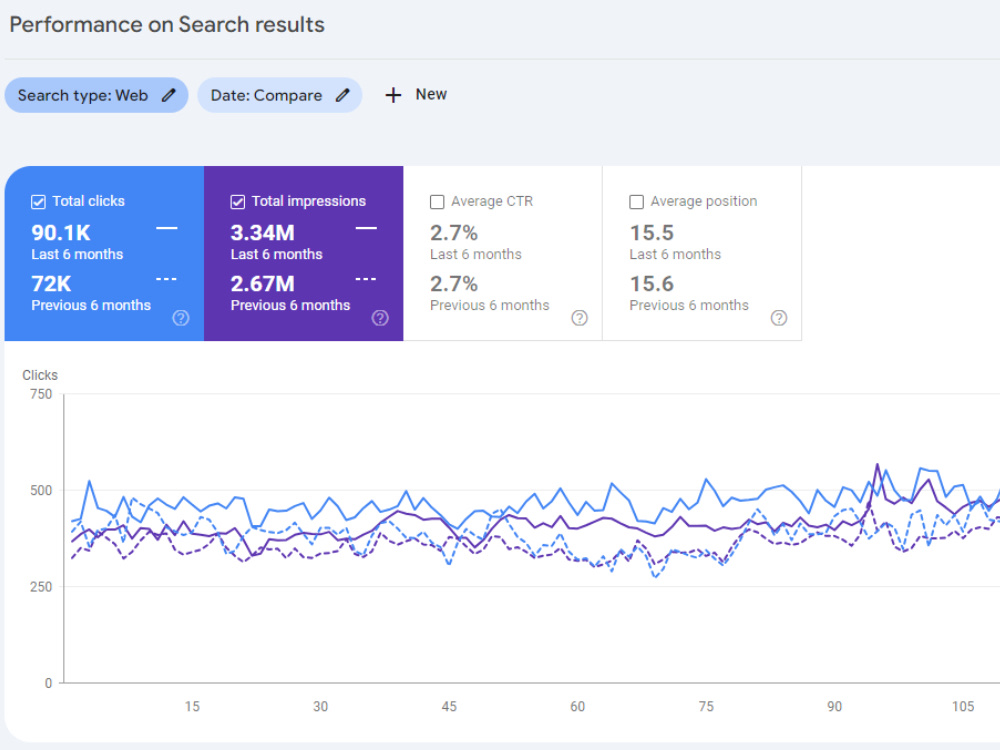The width and height of the screenshot is (1000, 750).
Task: Open the Search type: Web filter
Action: pos(96,96)
